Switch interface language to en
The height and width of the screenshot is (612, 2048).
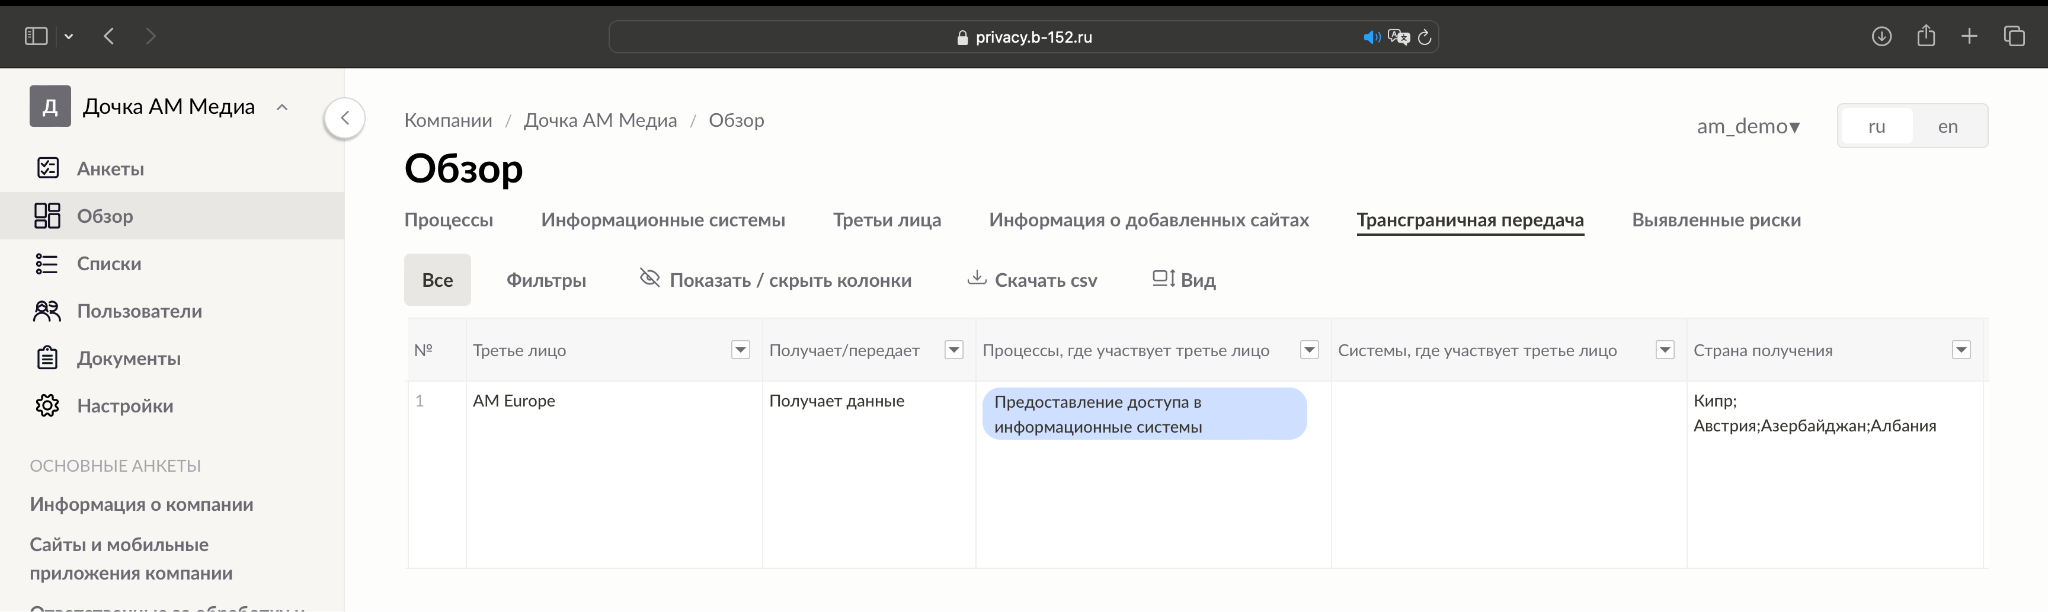point(1947,127)
